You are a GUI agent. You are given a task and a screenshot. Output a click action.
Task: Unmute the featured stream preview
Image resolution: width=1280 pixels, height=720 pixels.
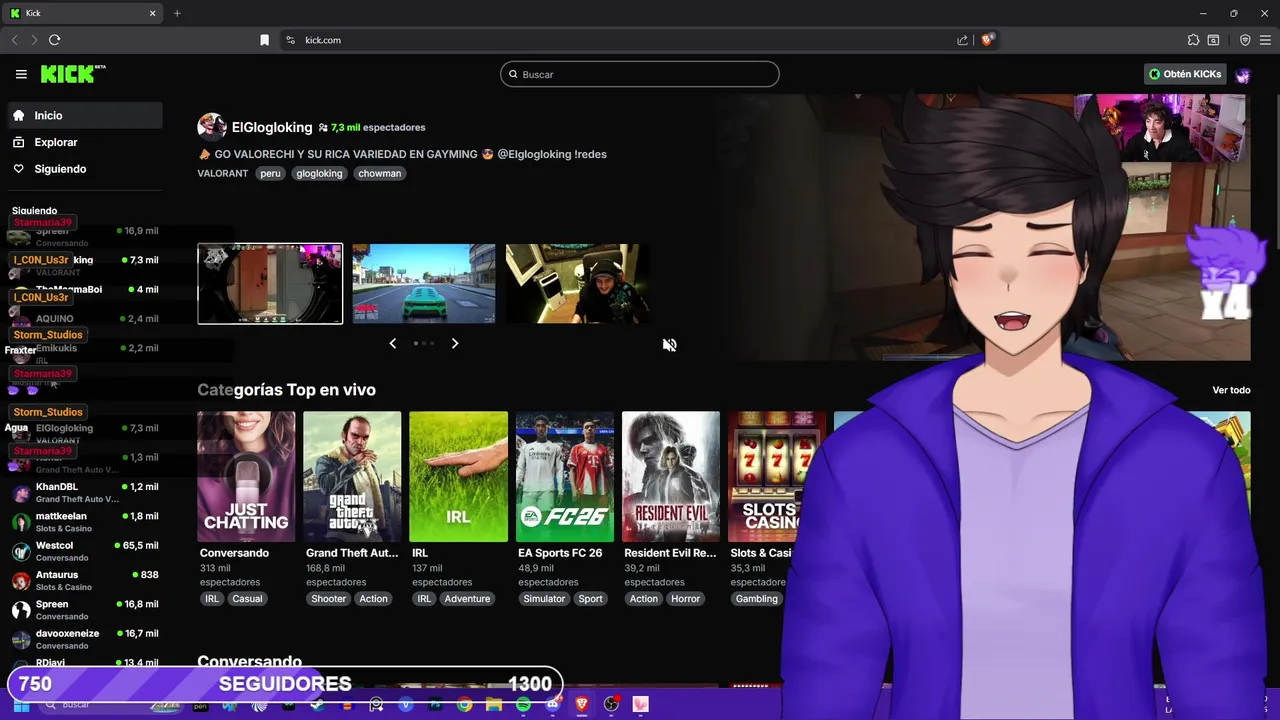669,345
